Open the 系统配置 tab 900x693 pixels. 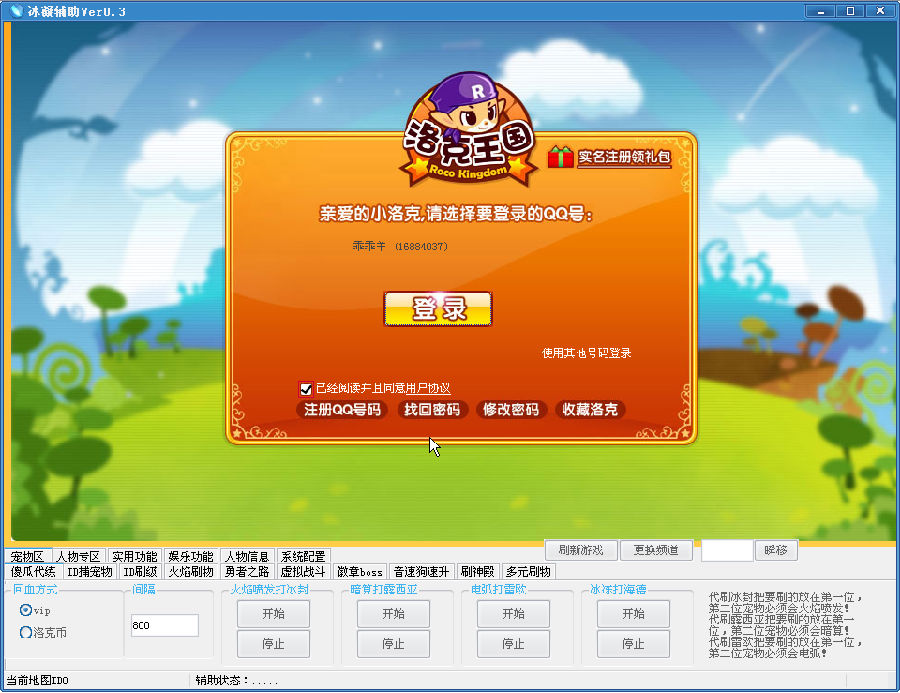(x=302, y=557)
